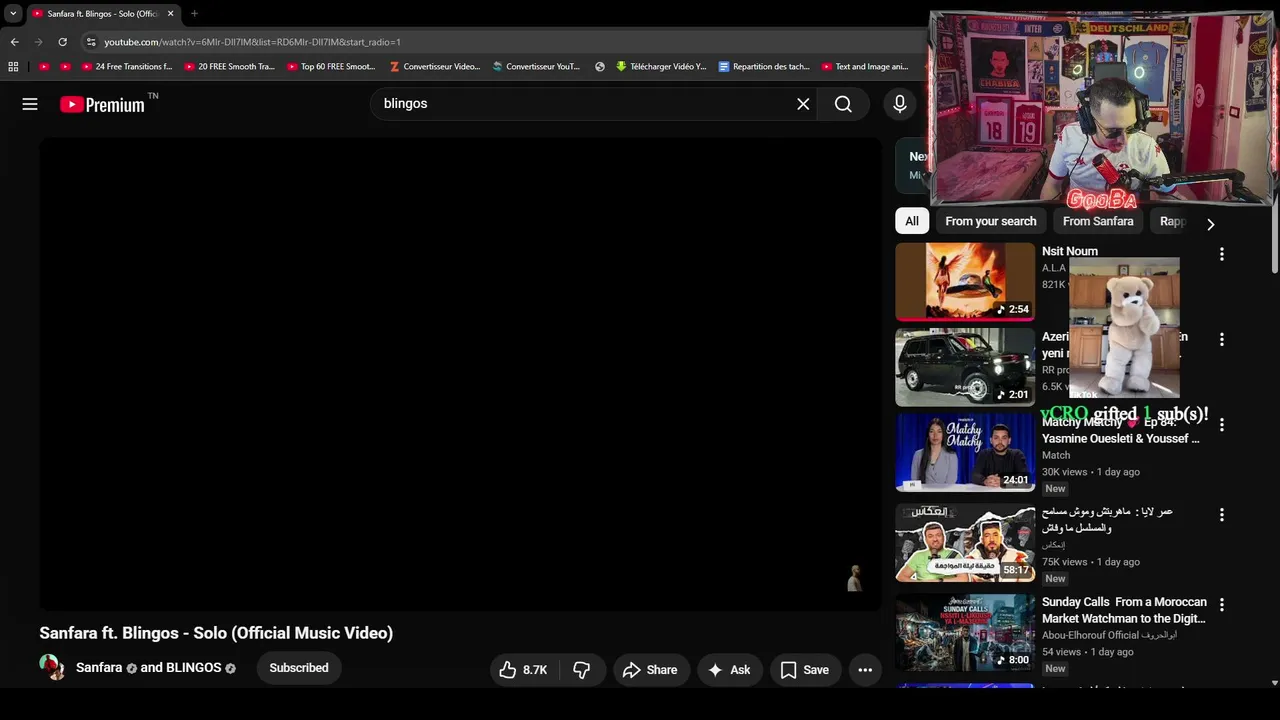1280x720 pixels.
Task: Open options menu for Azeri video
Action: (x=1221, y=339)
